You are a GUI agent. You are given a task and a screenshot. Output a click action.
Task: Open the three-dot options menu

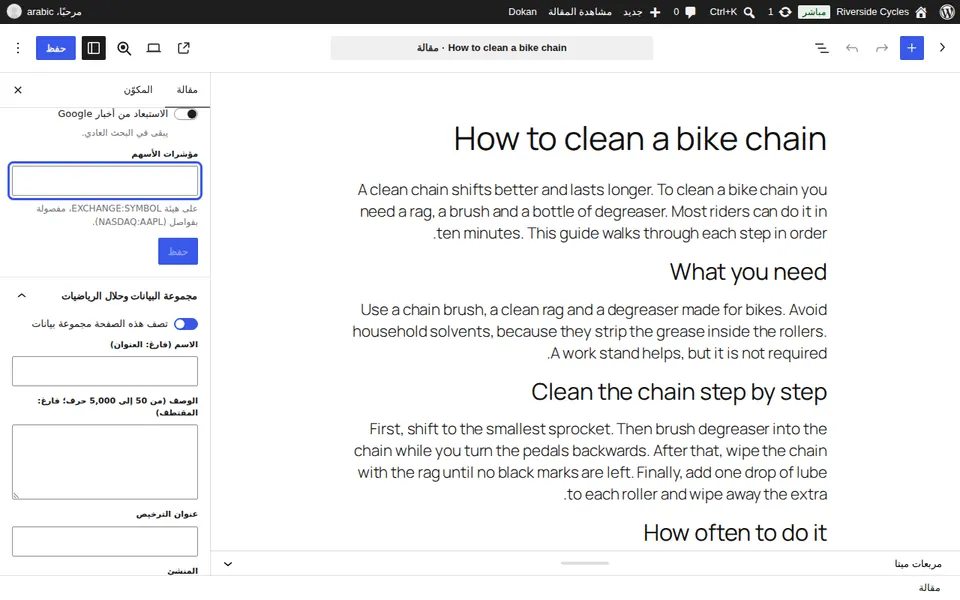click(x=18, y=48)
